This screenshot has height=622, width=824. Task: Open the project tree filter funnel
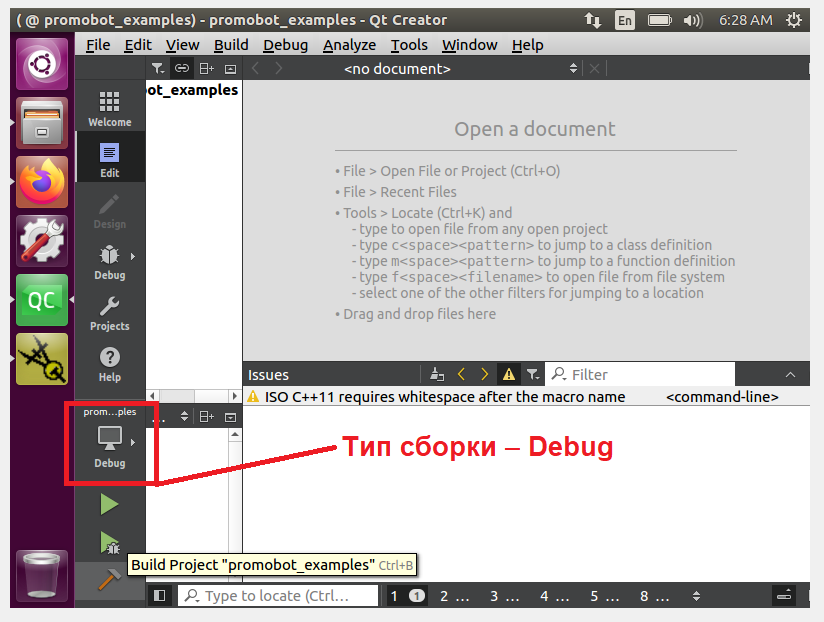[x=158, y=68]
